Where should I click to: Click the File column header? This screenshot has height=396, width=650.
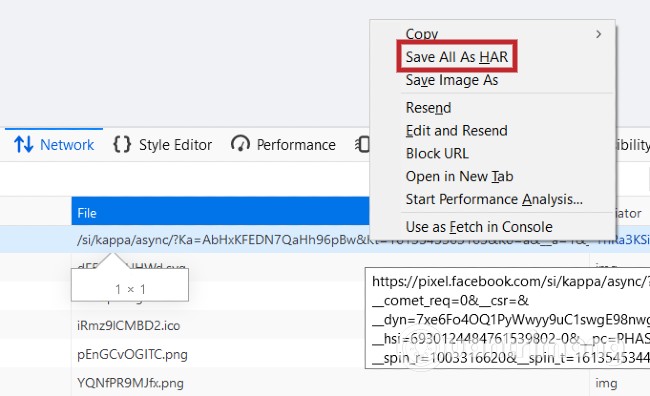click(220, 213)
